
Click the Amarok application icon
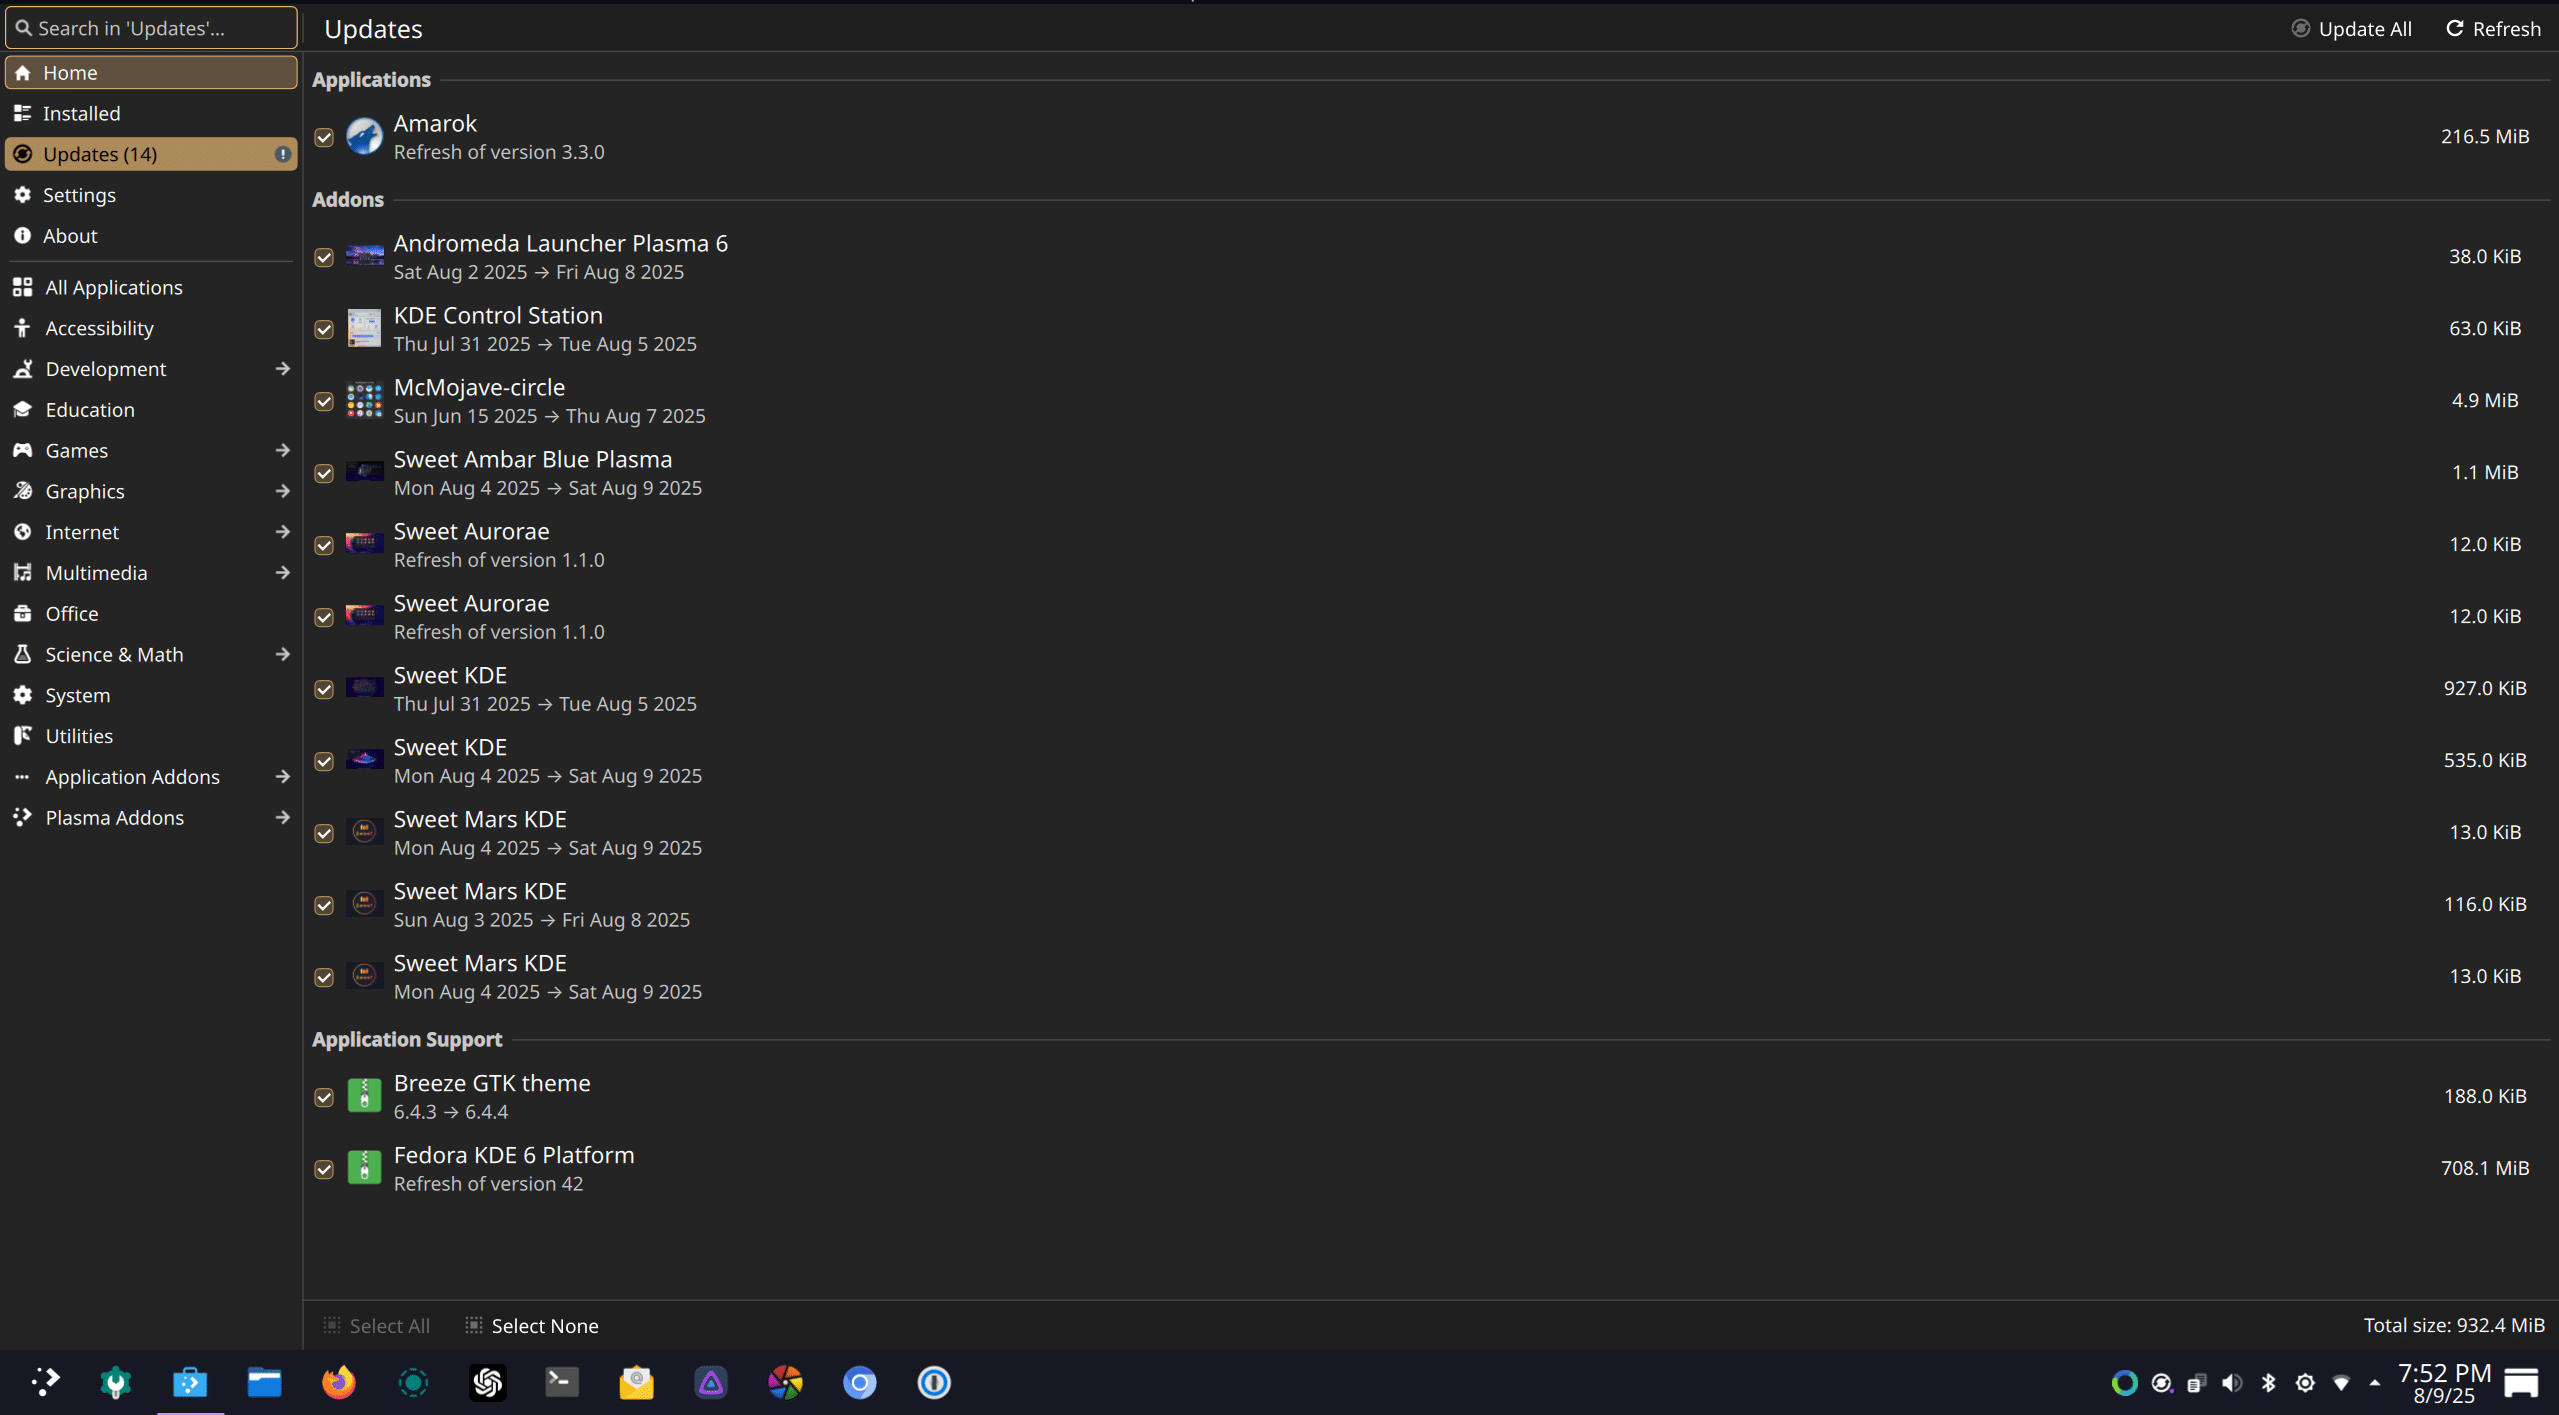click(x=364, y=136)
